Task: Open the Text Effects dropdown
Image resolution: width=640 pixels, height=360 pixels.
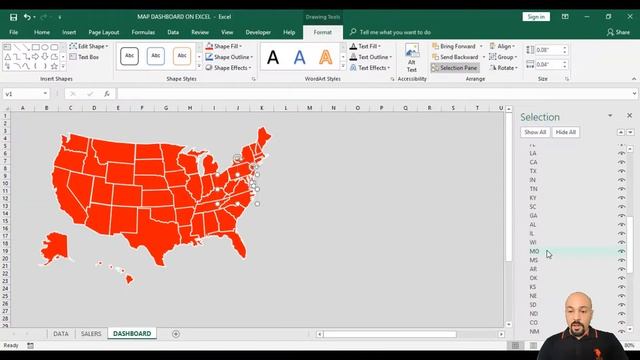Action: pyautogui.click(x=370, y=68)
